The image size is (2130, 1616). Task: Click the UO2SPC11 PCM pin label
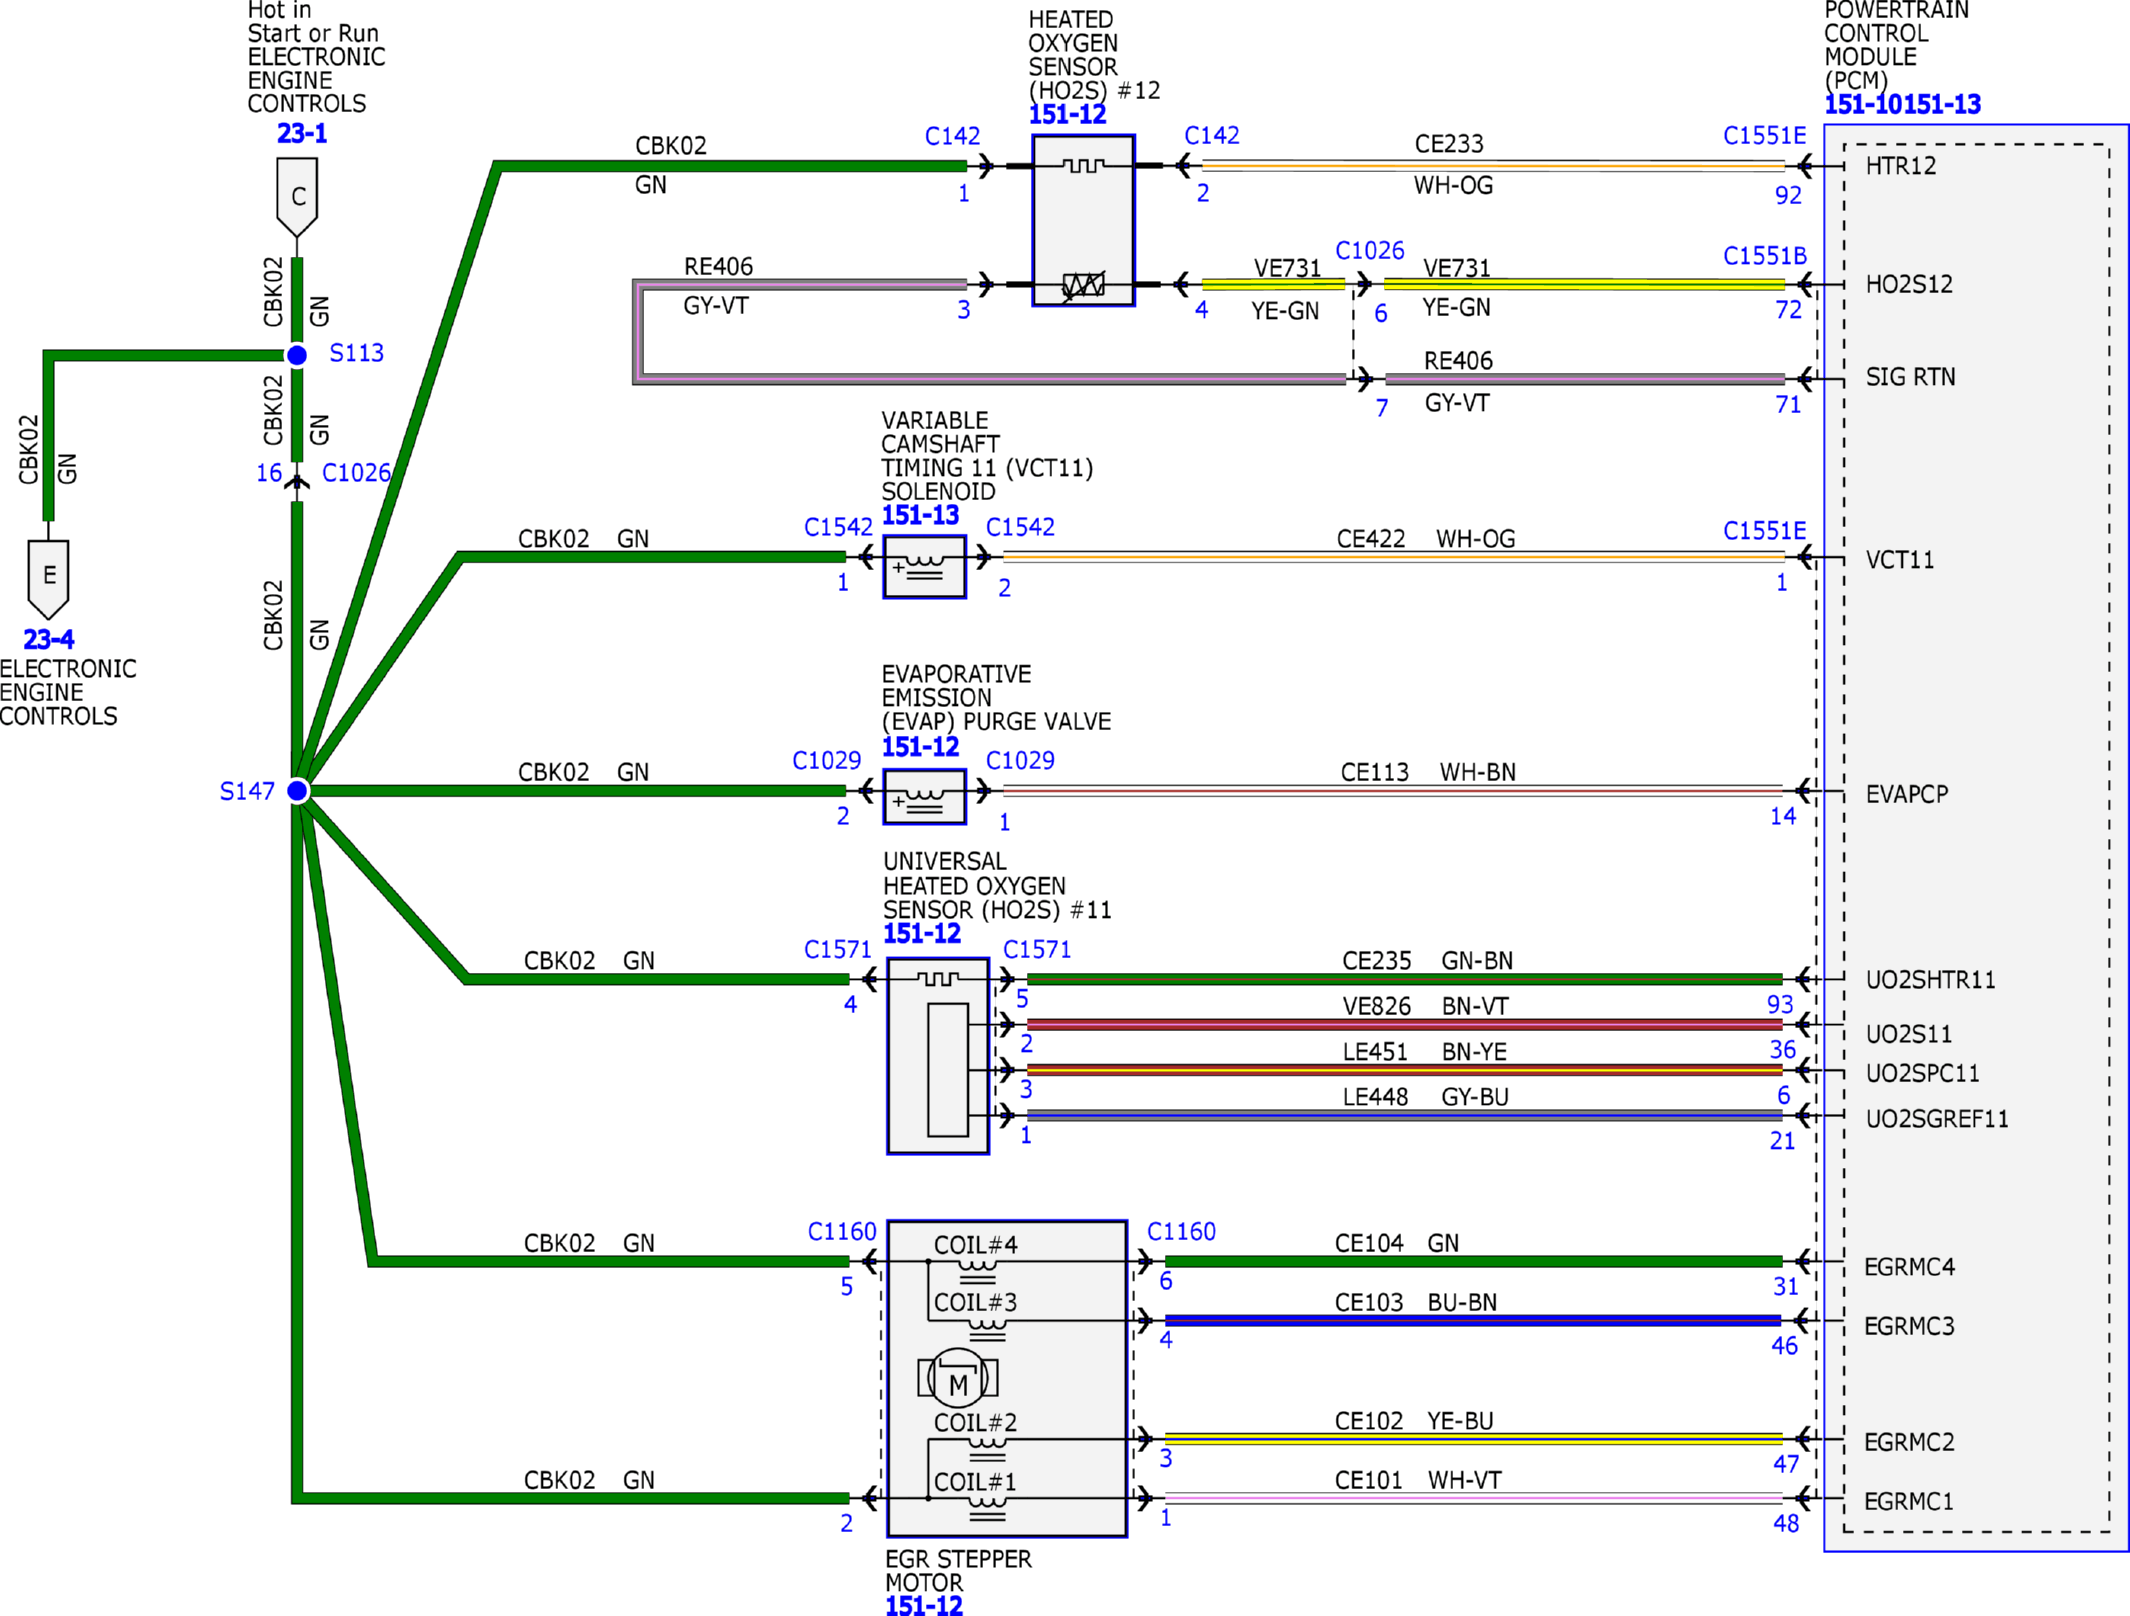(1922, 1074)
